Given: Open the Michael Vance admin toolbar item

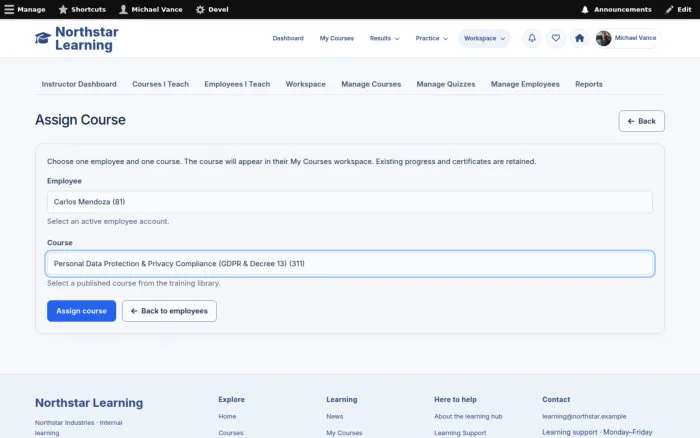Looking at the screenshot, I should pos(151,9).
